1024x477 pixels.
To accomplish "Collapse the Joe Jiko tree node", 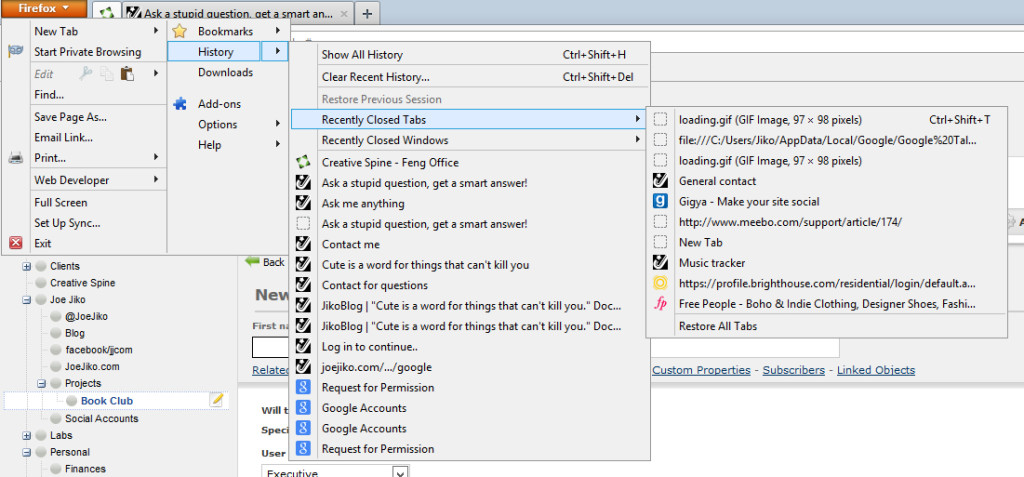I will [27, 299].
